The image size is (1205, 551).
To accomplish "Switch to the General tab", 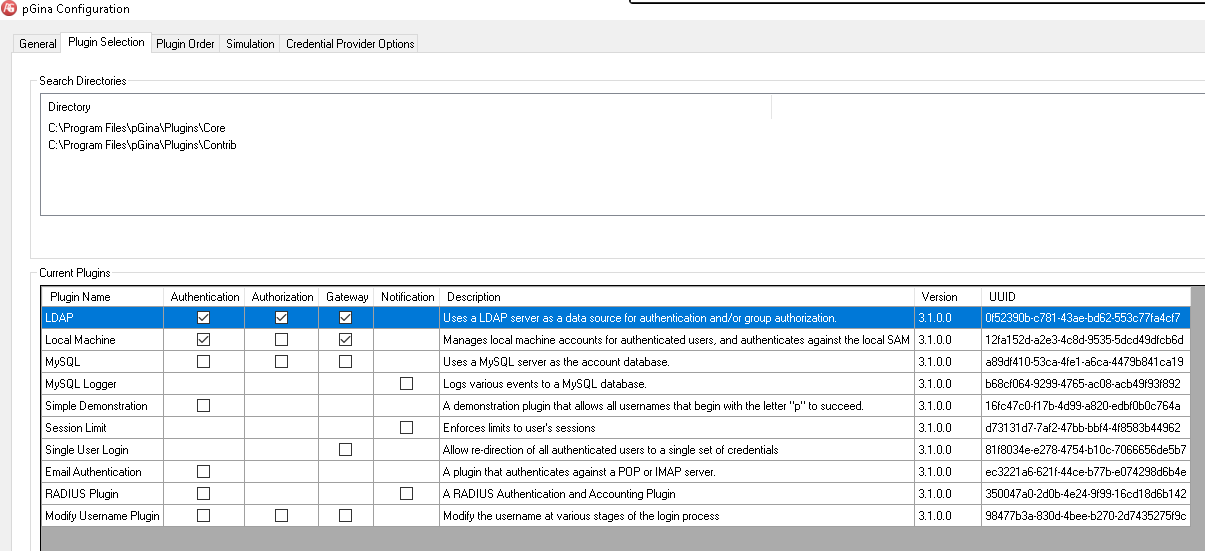I will pyautogui.click(x=38, y=44).
